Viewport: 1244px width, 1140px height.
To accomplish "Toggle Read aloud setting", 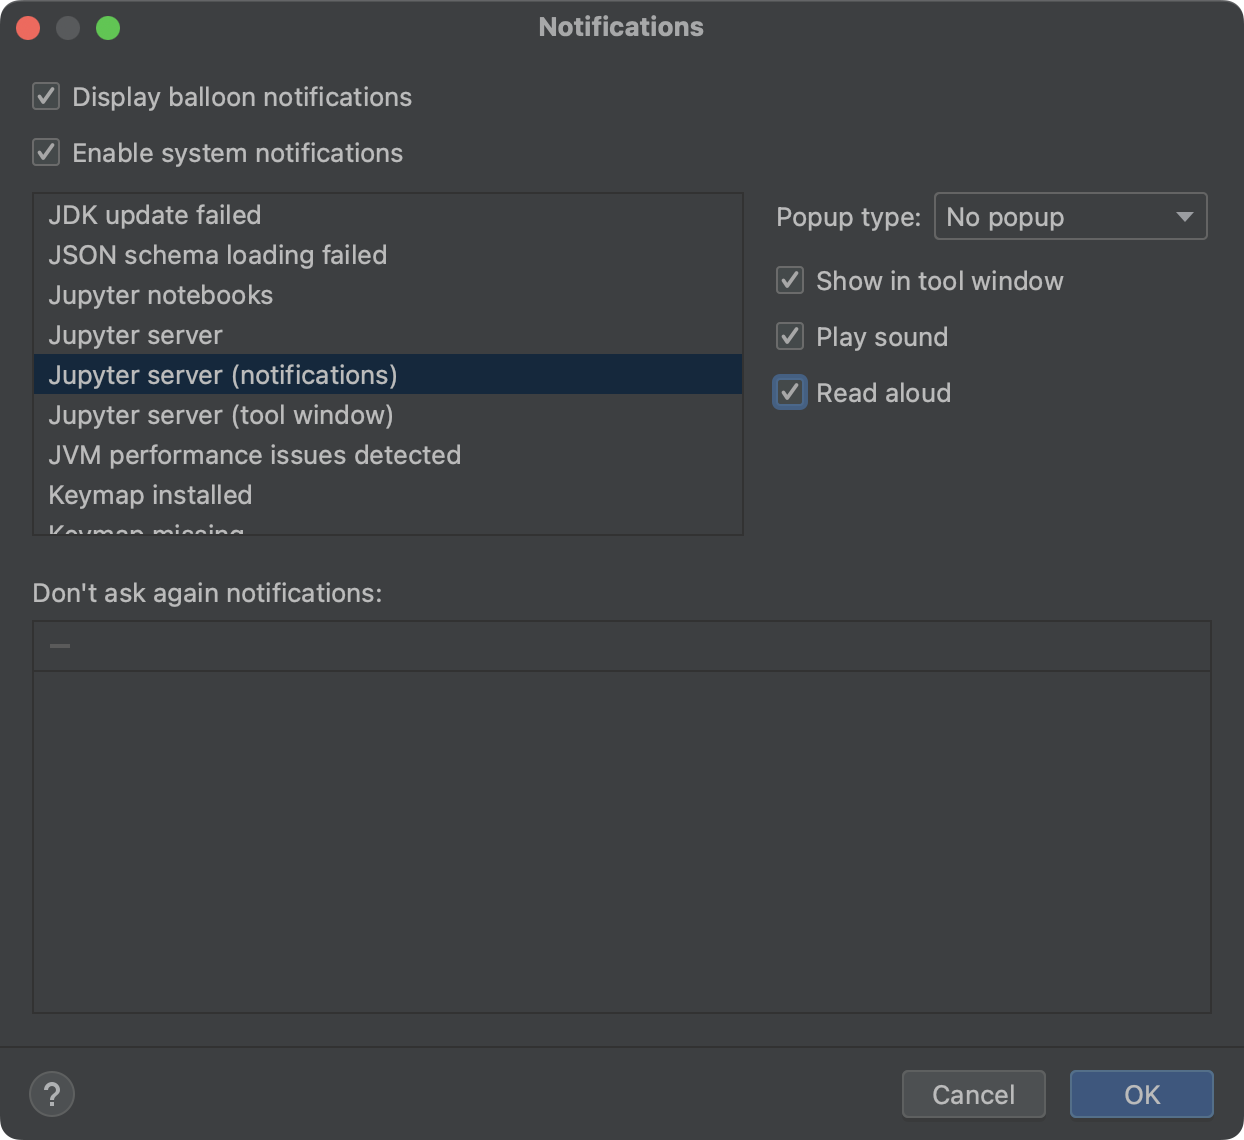I will pyautogui.click(x=789, y=392).
